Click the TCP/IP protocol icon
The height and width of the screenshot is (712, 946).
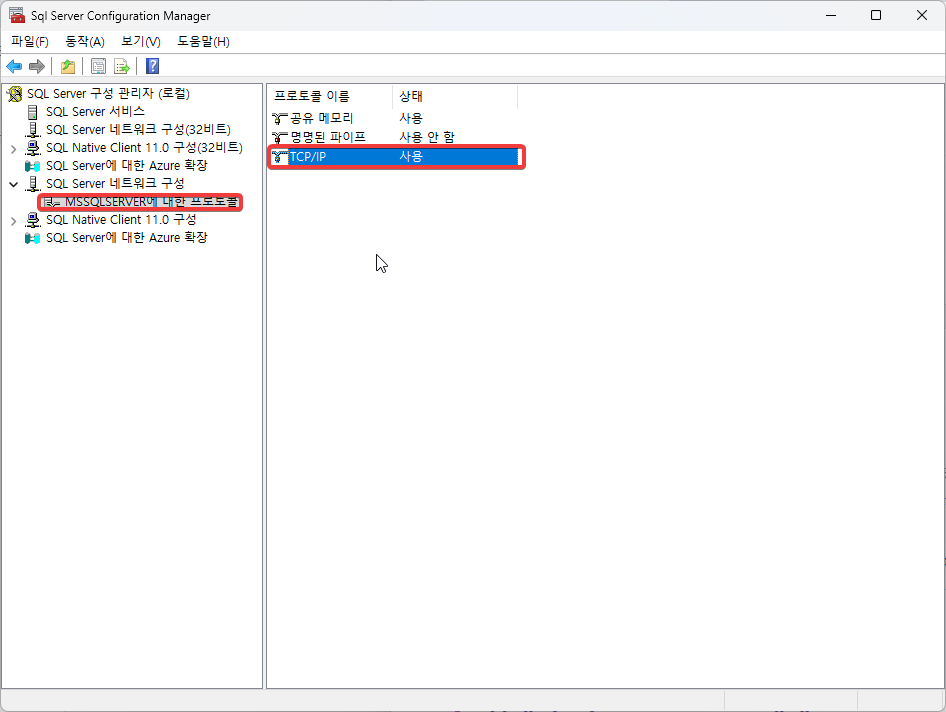click(279, 157)
